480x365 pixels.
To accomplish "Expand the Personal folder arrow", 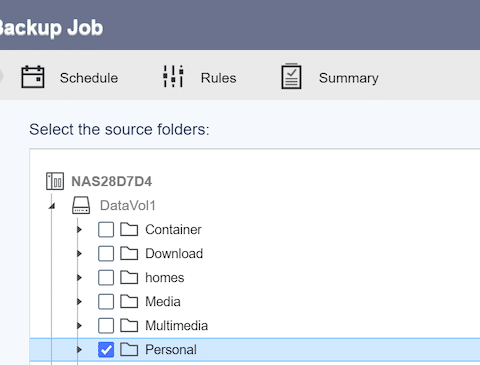I will [x=79, y=350].
